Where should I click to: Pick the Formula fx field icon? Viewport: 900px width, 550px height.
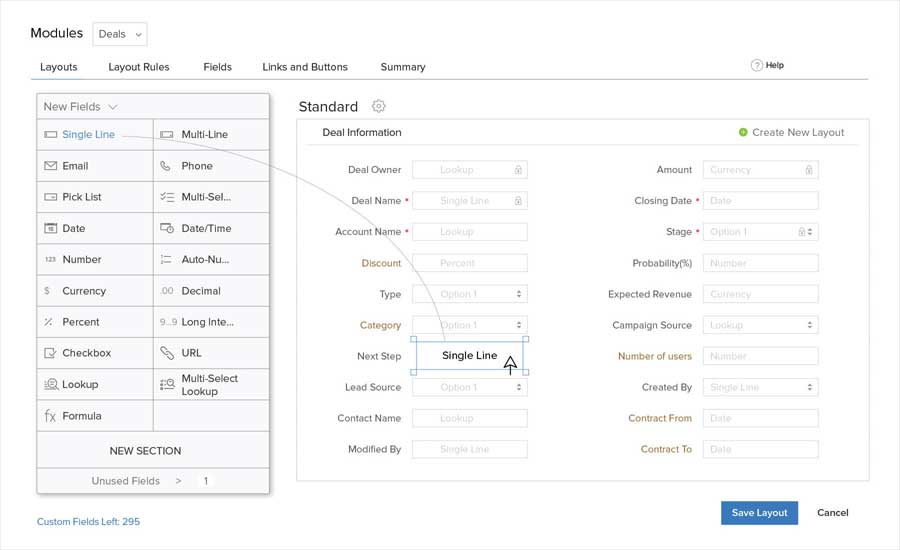[50, 416]
